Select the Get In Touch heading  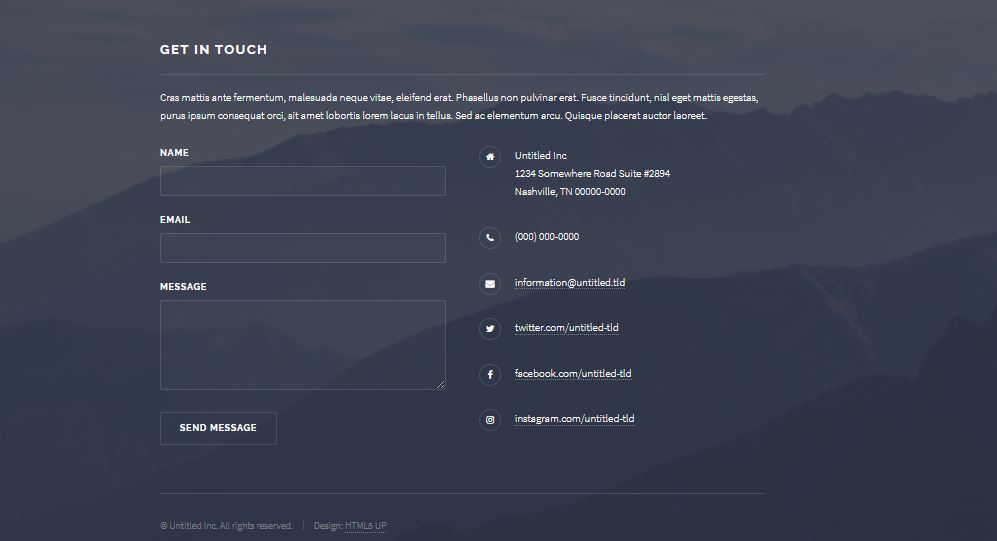click(x=214, y=50)
